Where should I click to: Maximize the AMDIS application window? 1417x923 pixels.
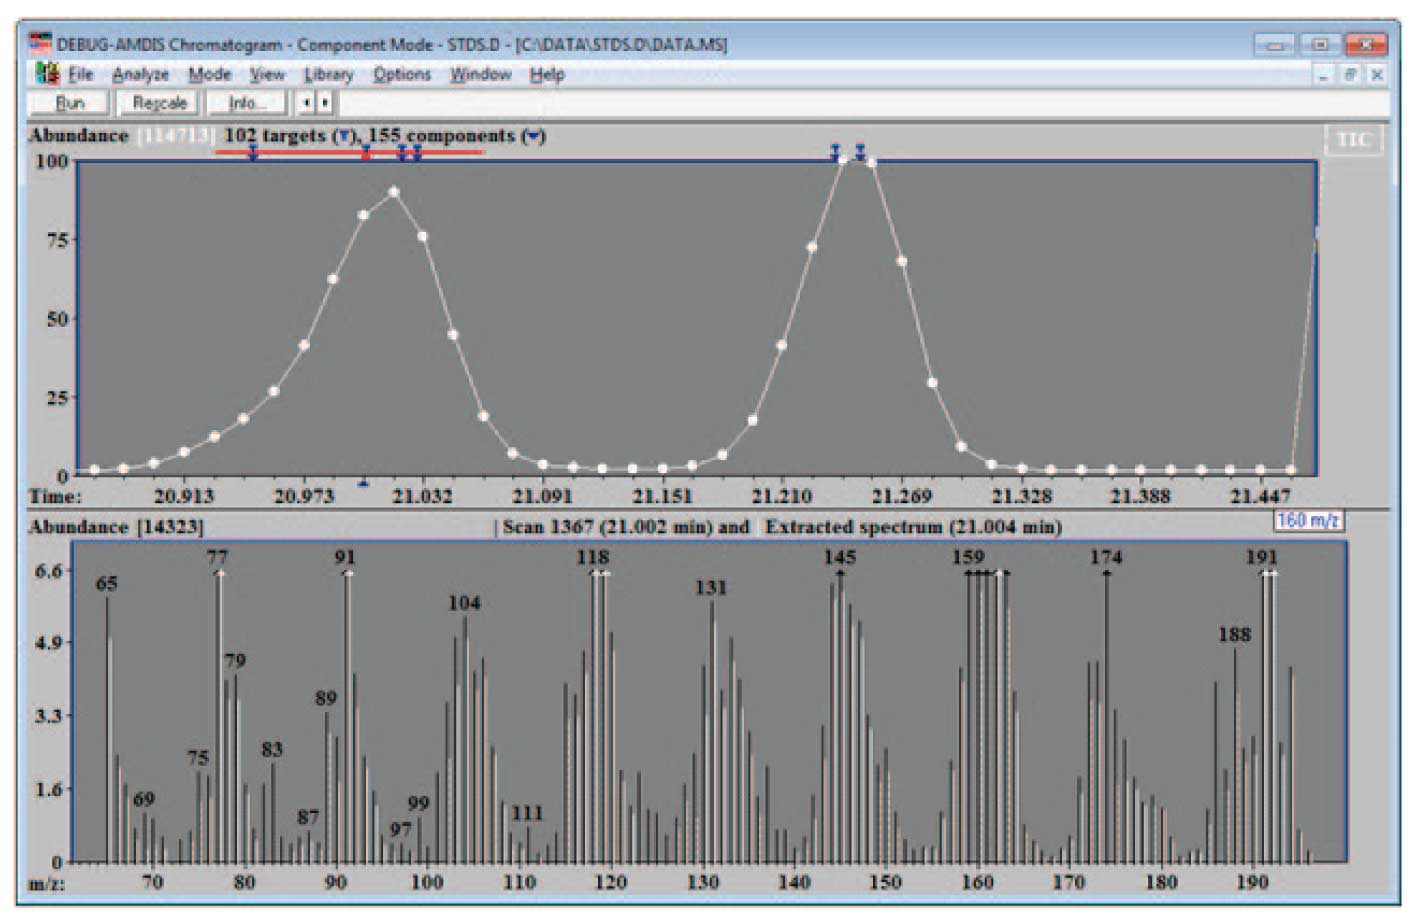tap(1320, 45)
